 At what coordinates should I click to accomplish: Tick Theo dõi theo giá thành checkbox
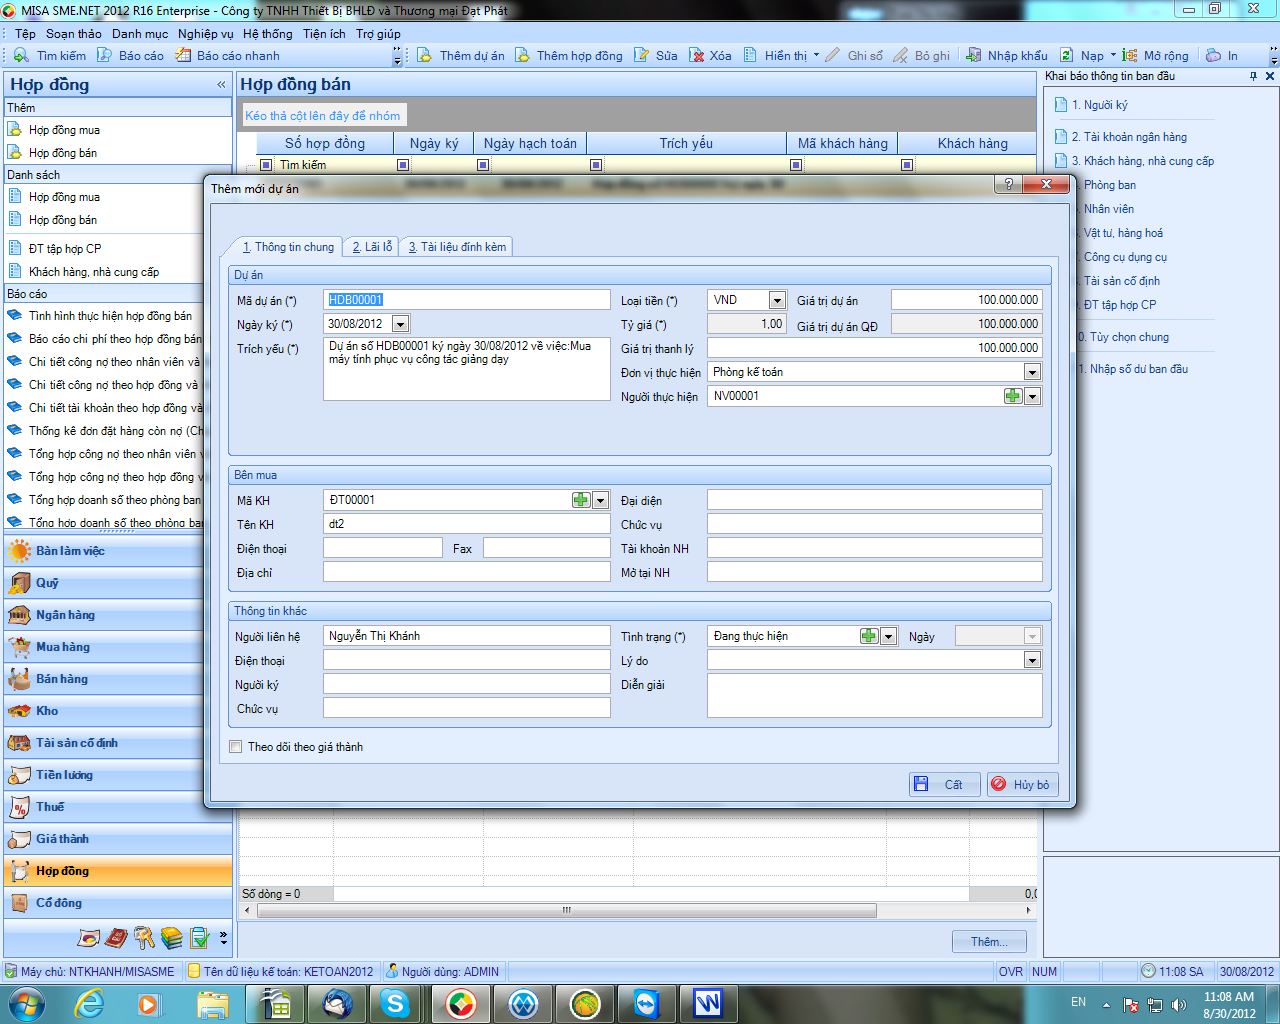pos(236,747)
